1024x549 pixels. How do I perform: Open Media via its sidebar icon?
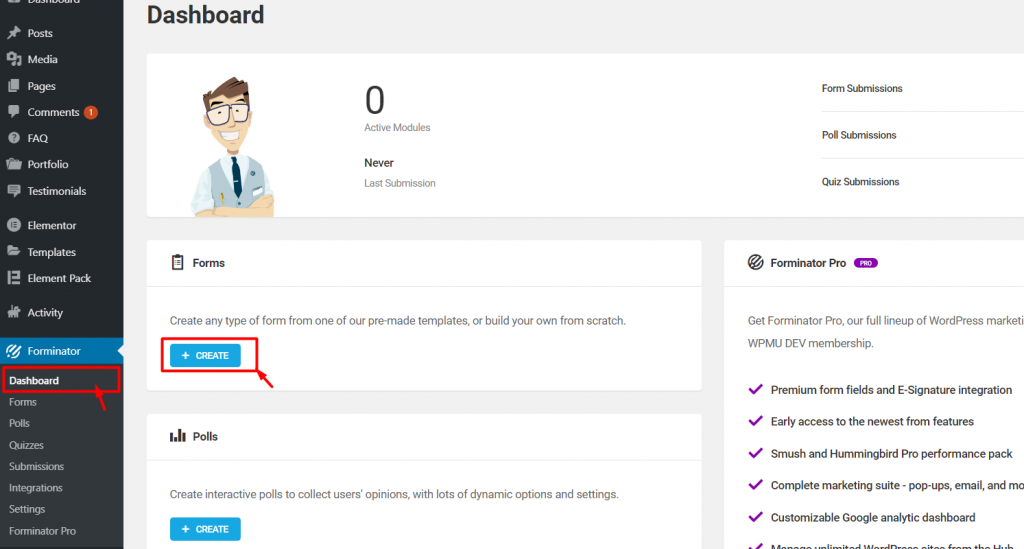(x=14, y=59)
